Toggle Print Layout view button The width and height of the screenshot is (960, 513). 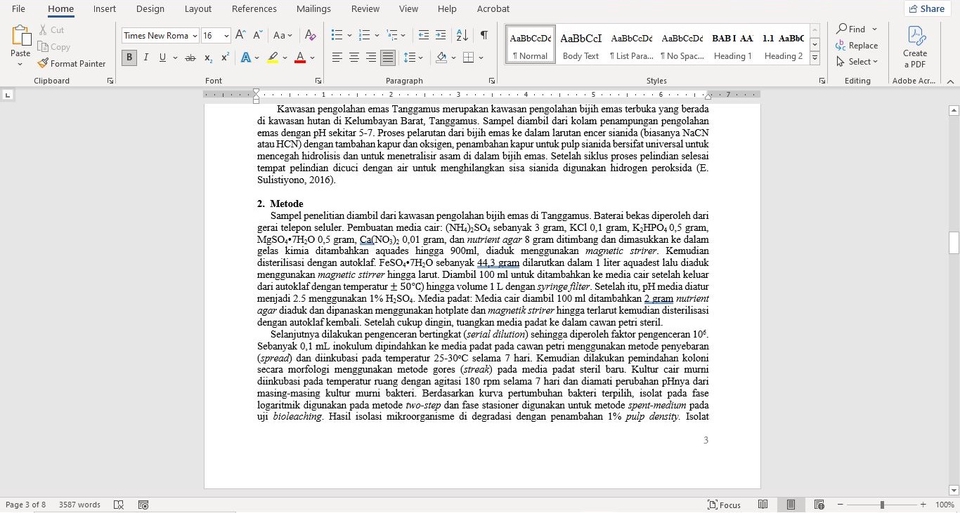click(791, 505)
